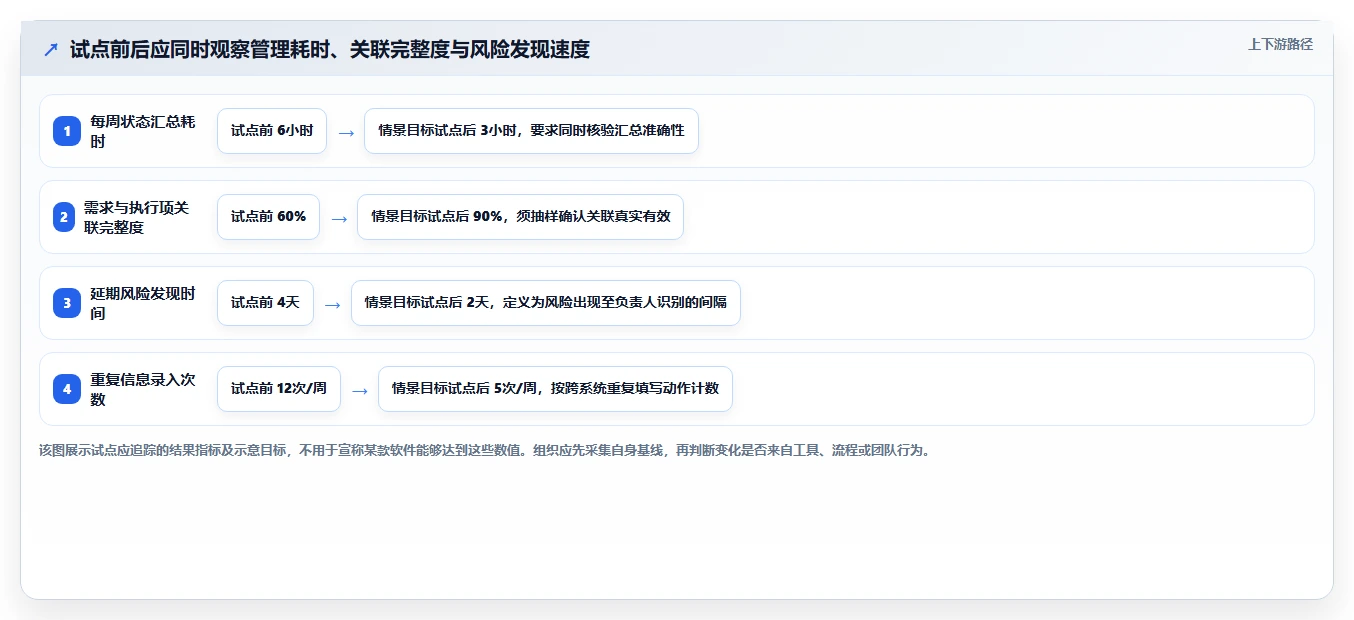
Task: Click the diagonal arrow icon beside the title
Action: pos(51,49)
